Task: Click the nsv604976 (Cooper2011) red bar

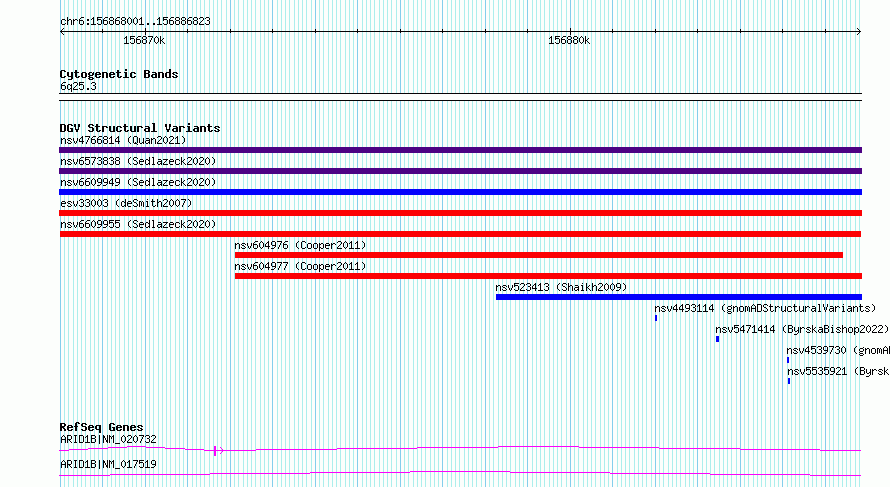Action: (539, 255)
